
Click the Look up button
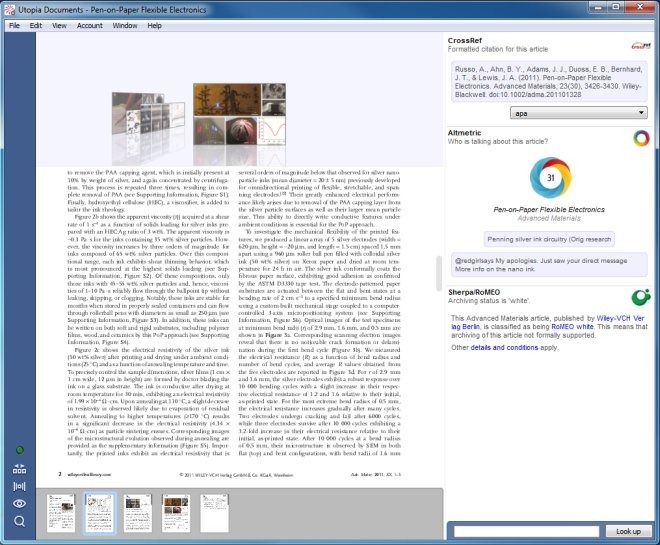[x=628, y=531]
